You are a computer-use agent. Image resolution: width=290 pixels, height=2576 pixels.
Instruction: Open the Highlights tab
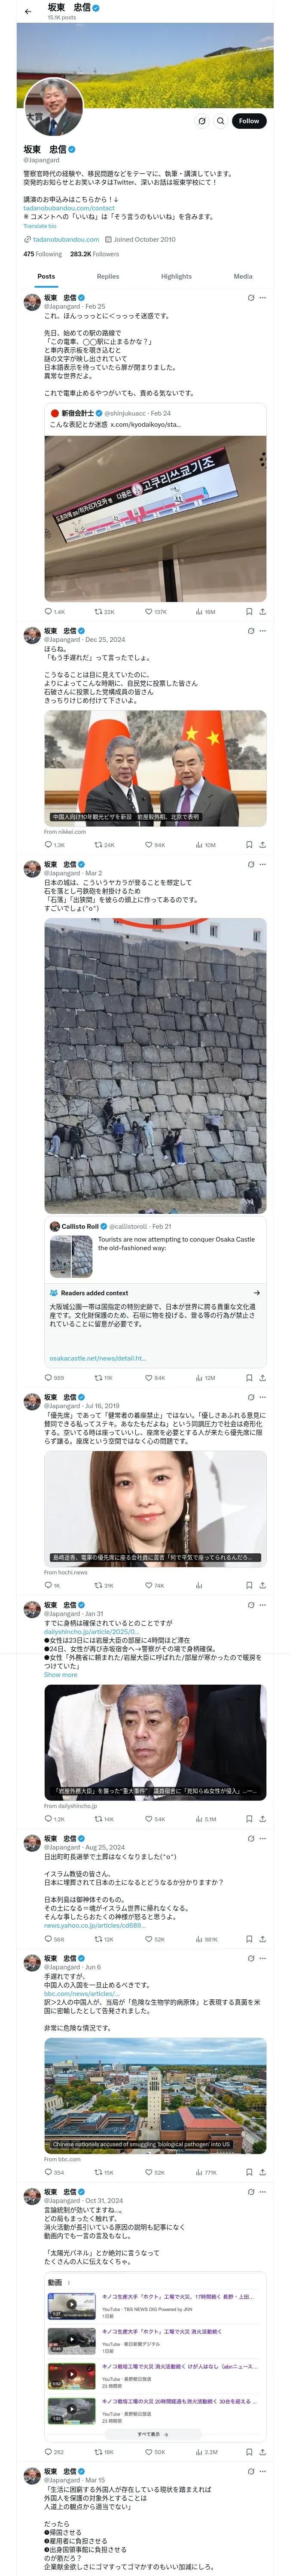[x=176, y=276]
